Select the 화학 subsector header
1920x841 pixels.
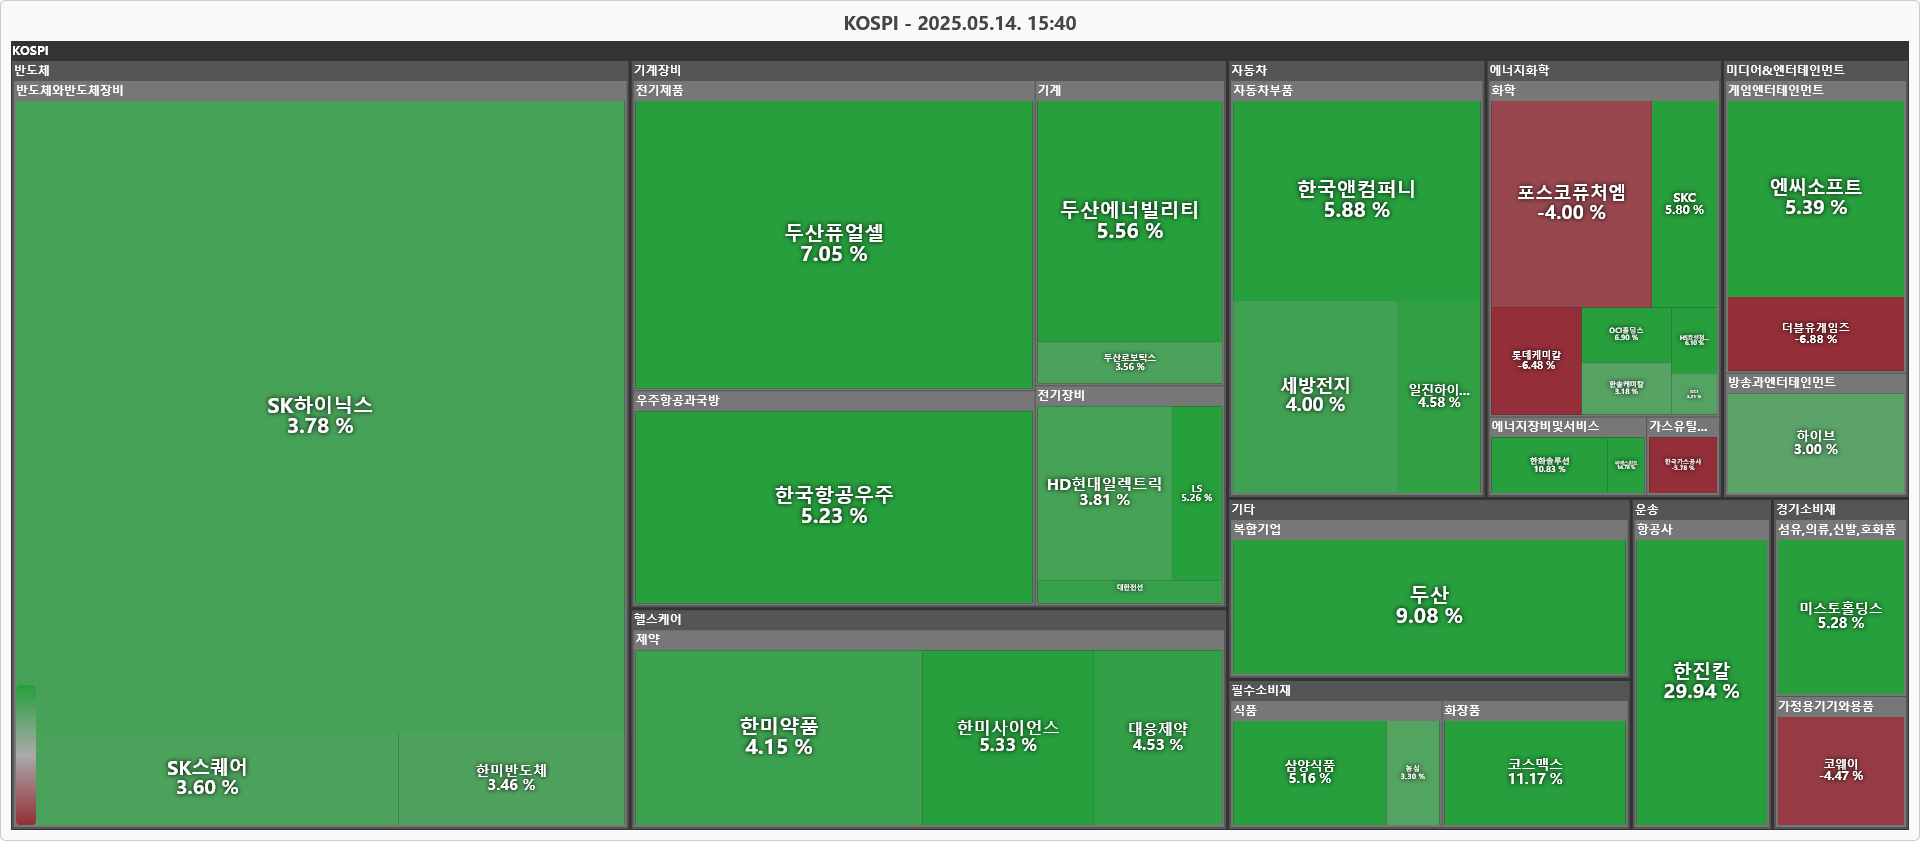point(1604,90)
